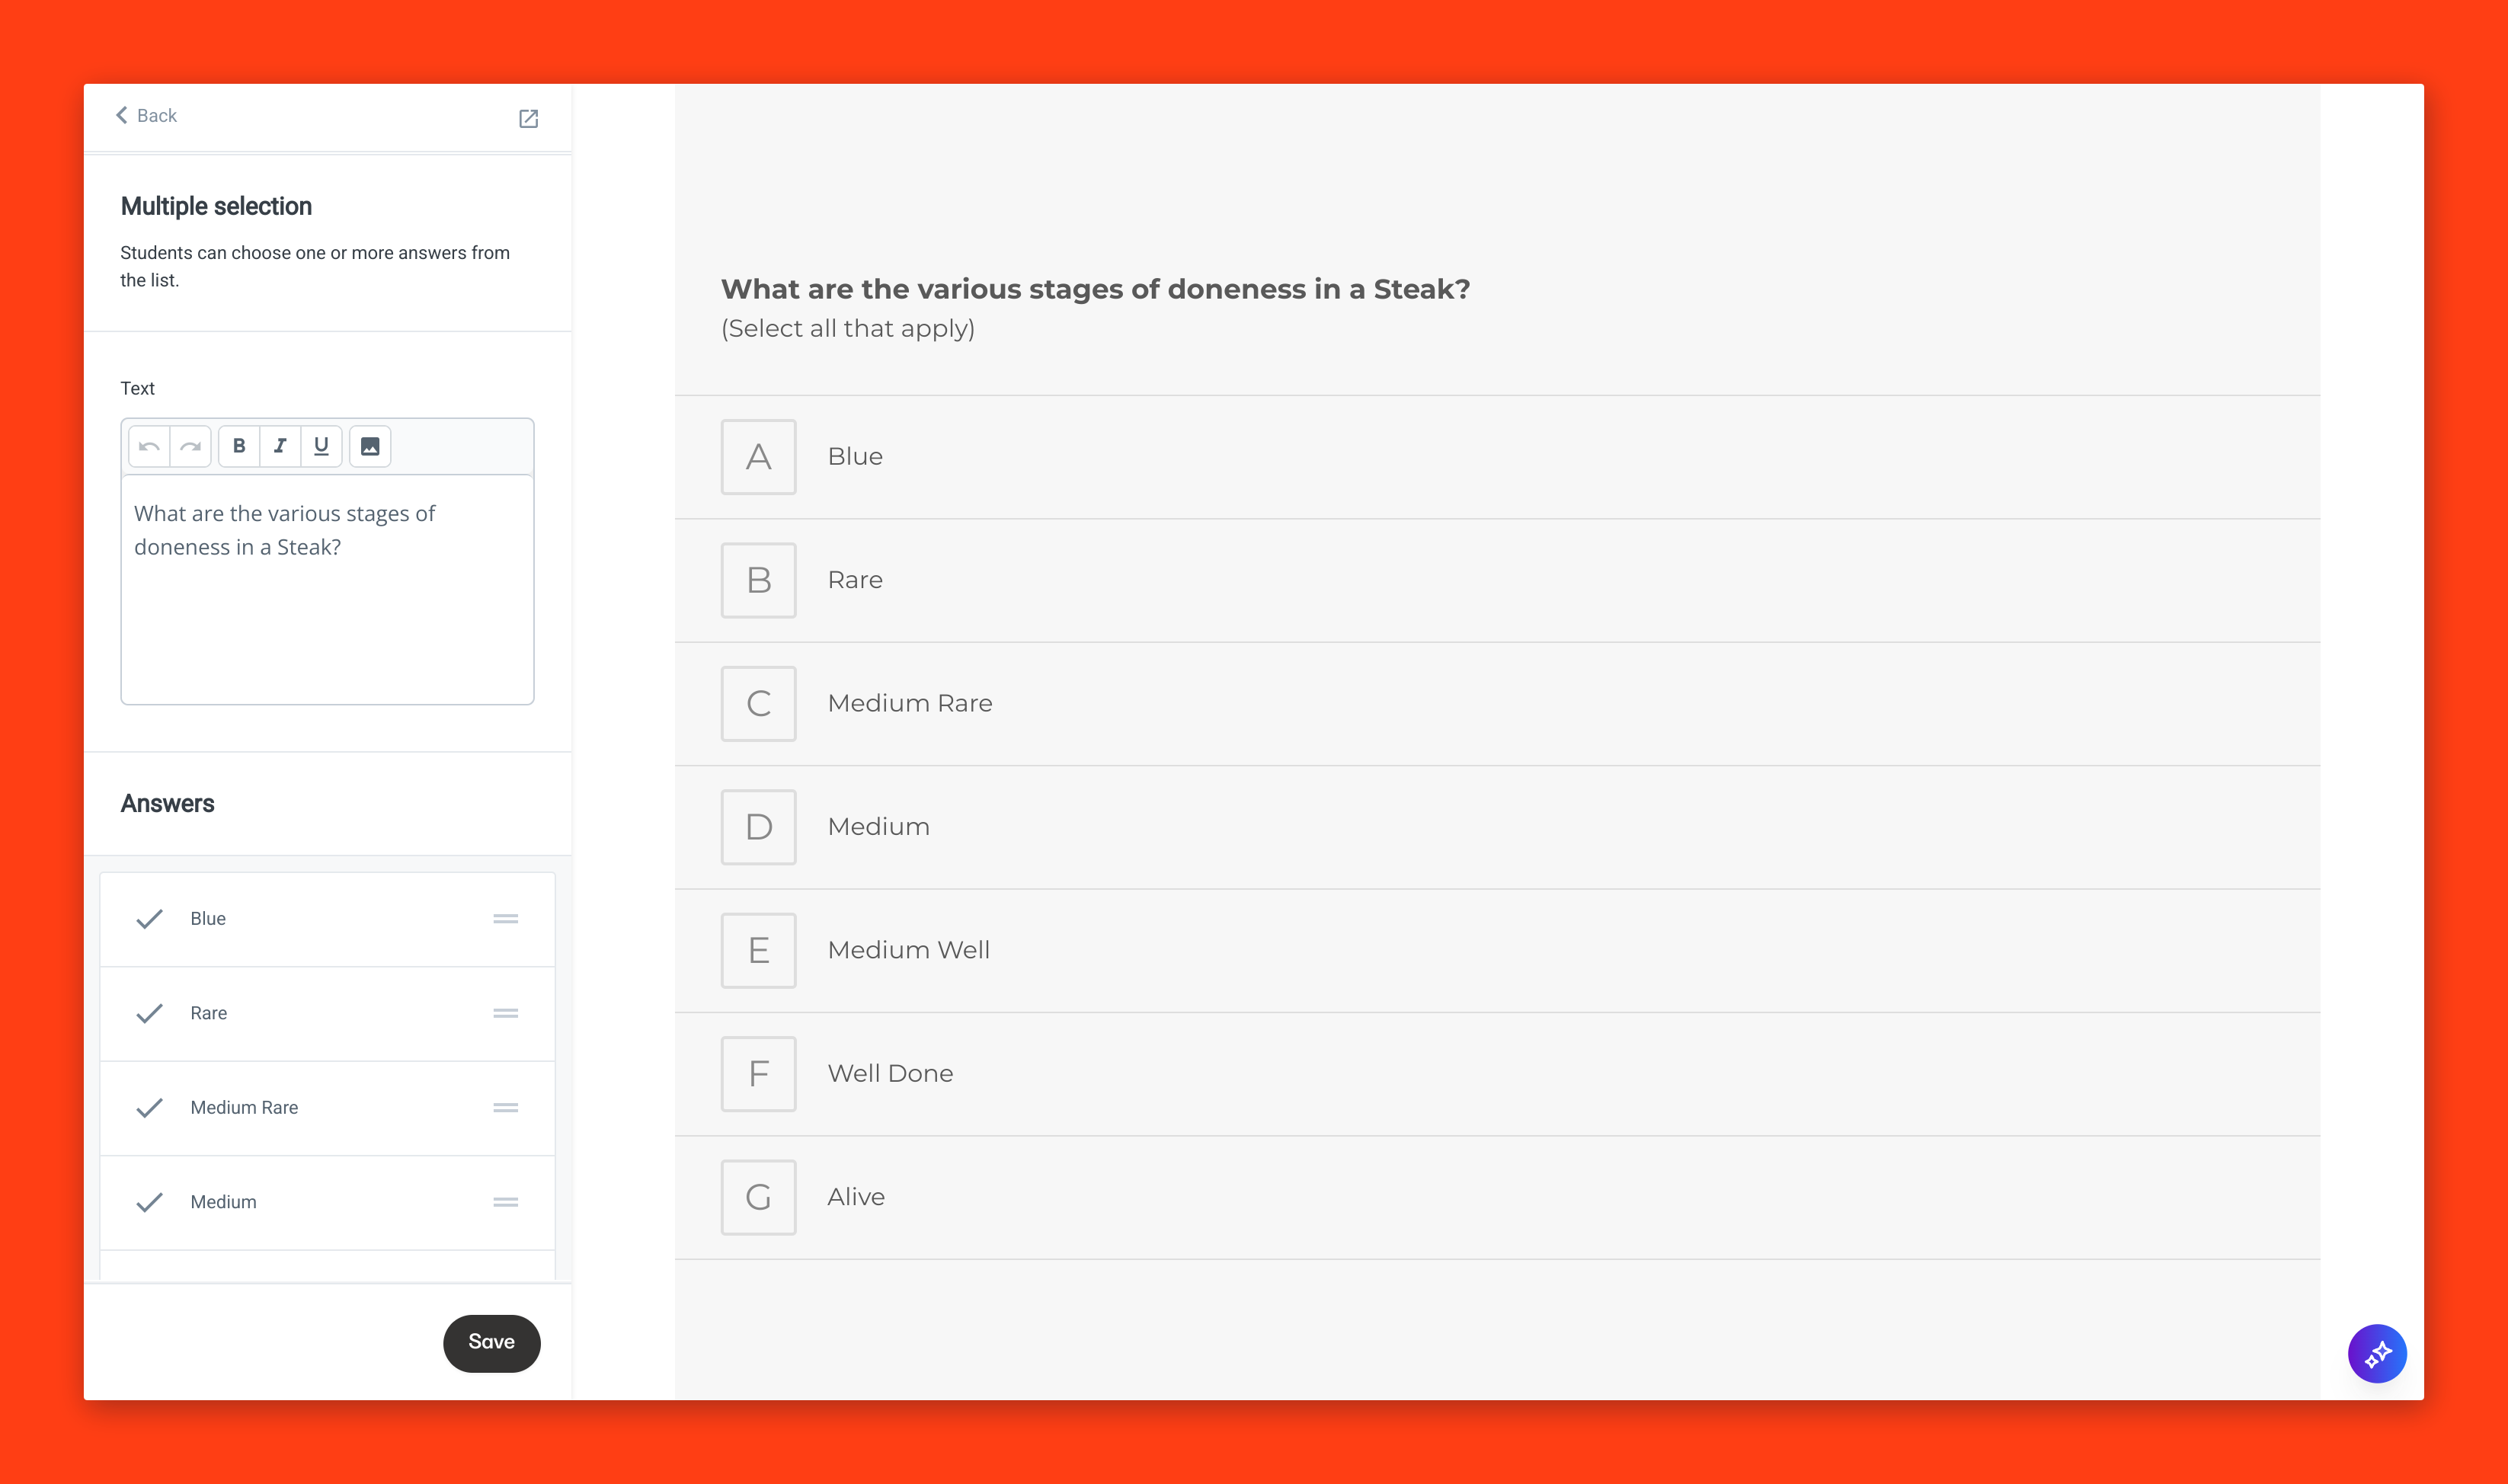2508x1484 pixels.
Task: Toggle italic formatting in text editor
Action: point(280,446)
